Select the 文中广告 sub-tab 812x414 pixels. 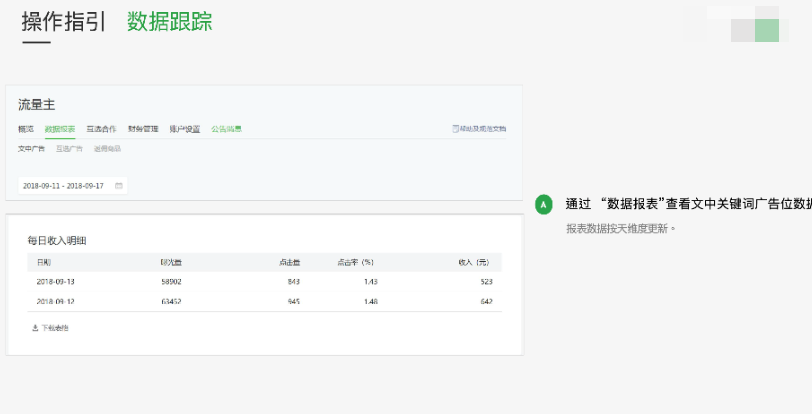point(32,149)
